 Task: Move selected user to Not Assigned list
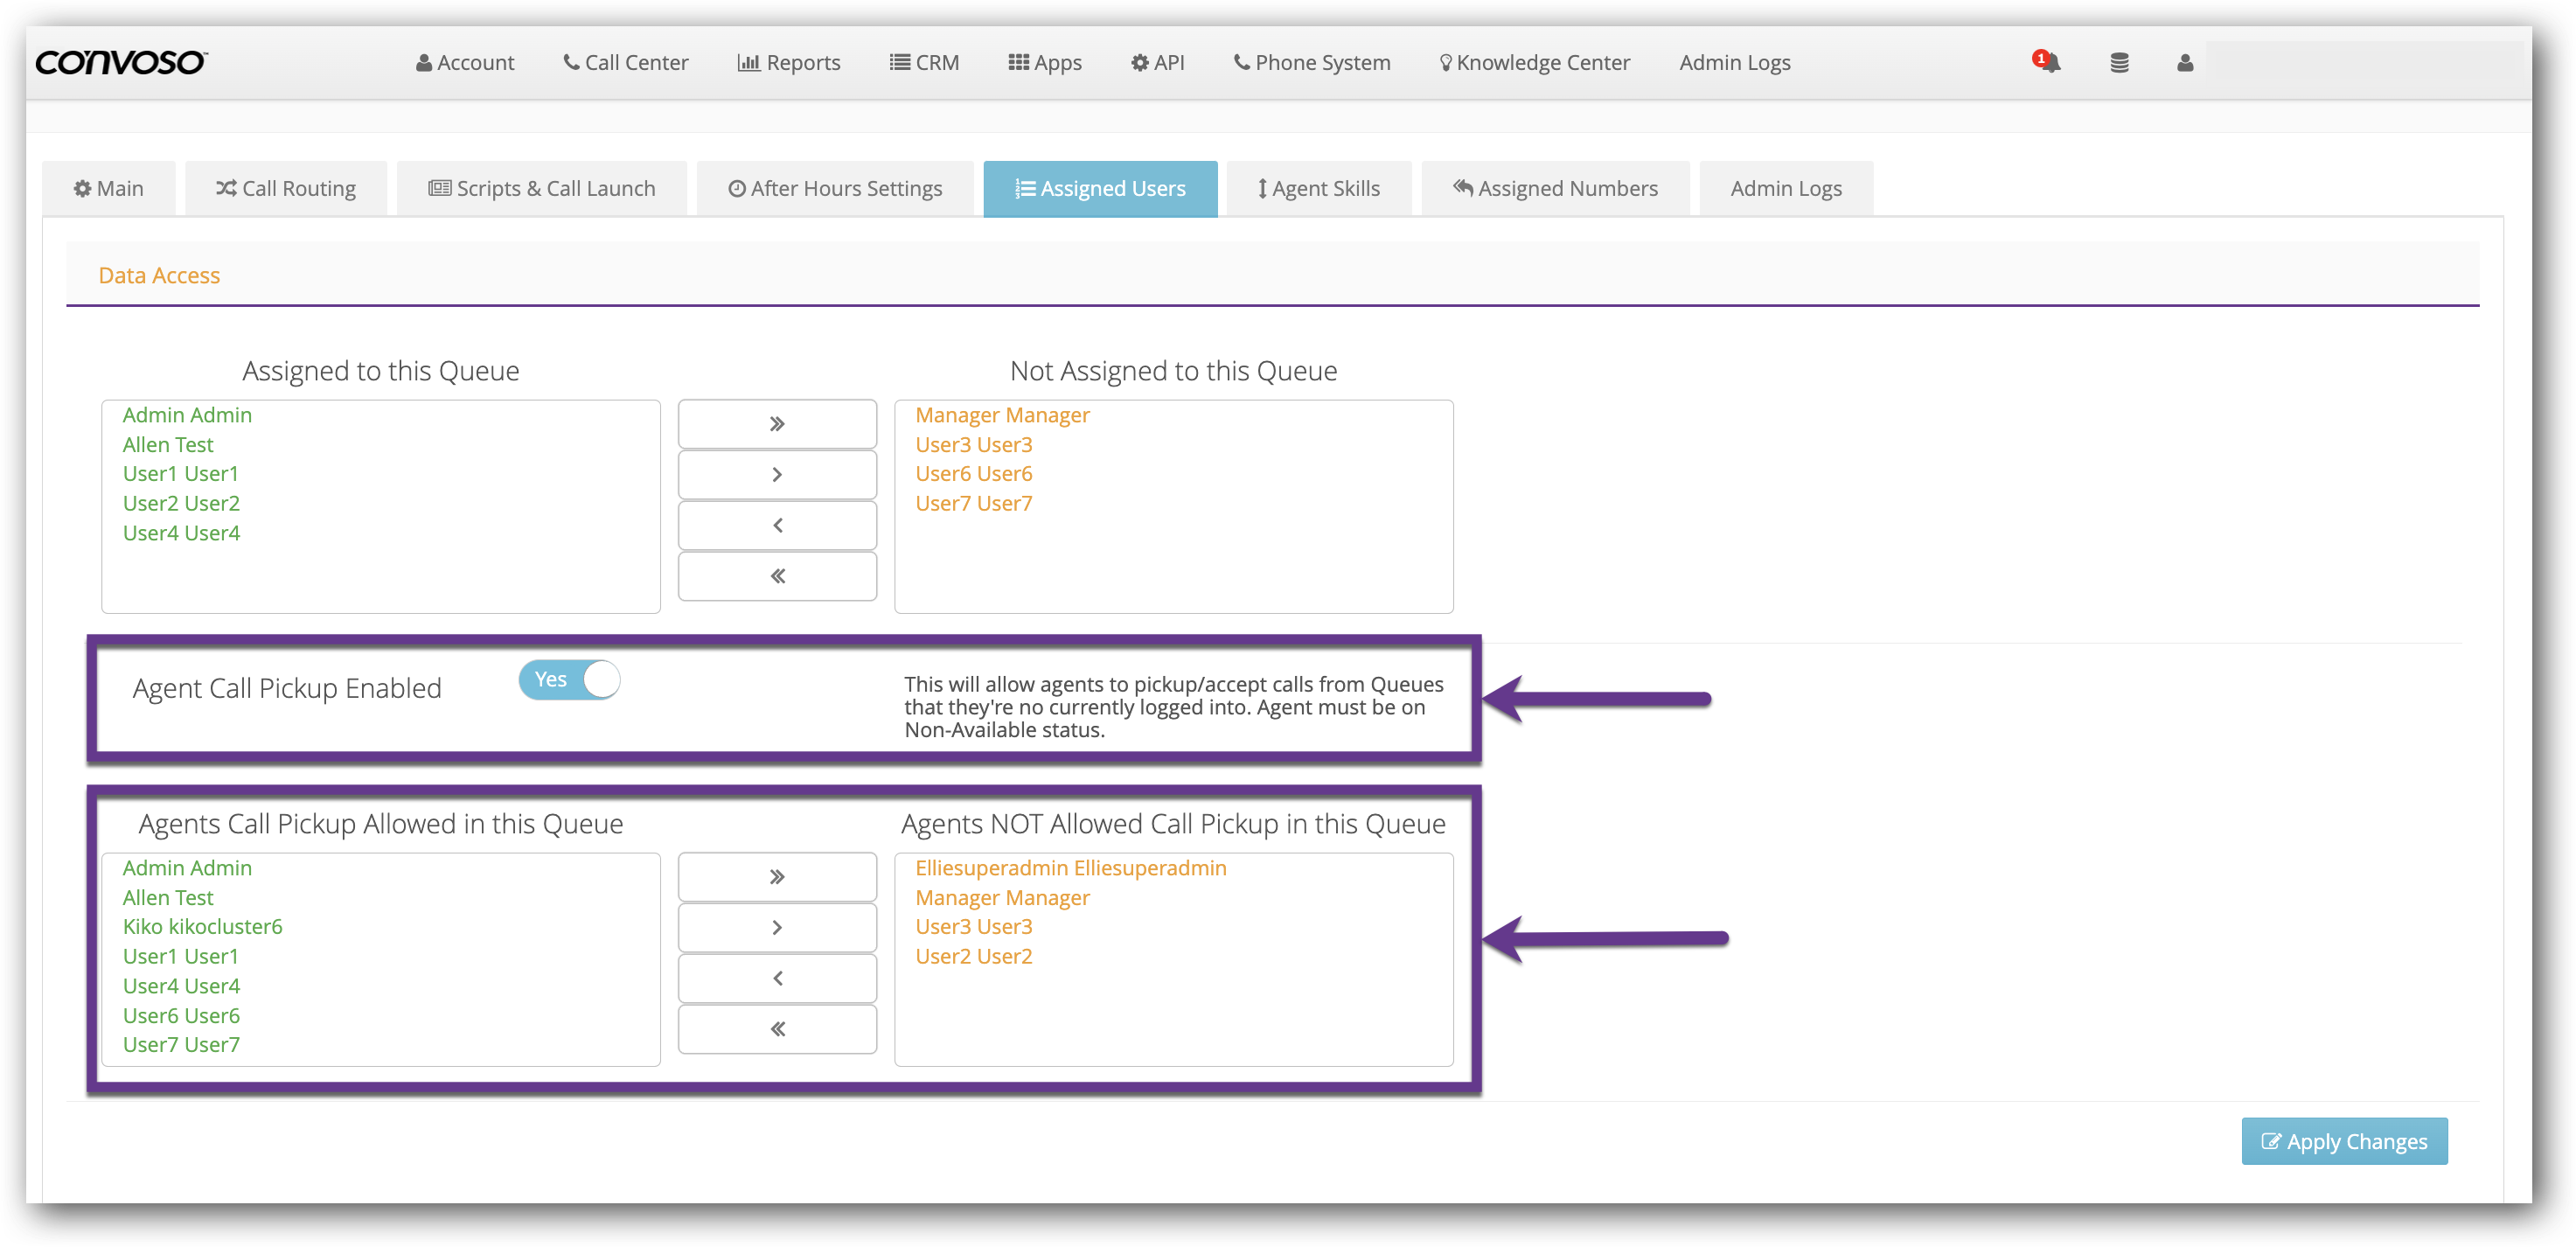click(x=777, y=474)
